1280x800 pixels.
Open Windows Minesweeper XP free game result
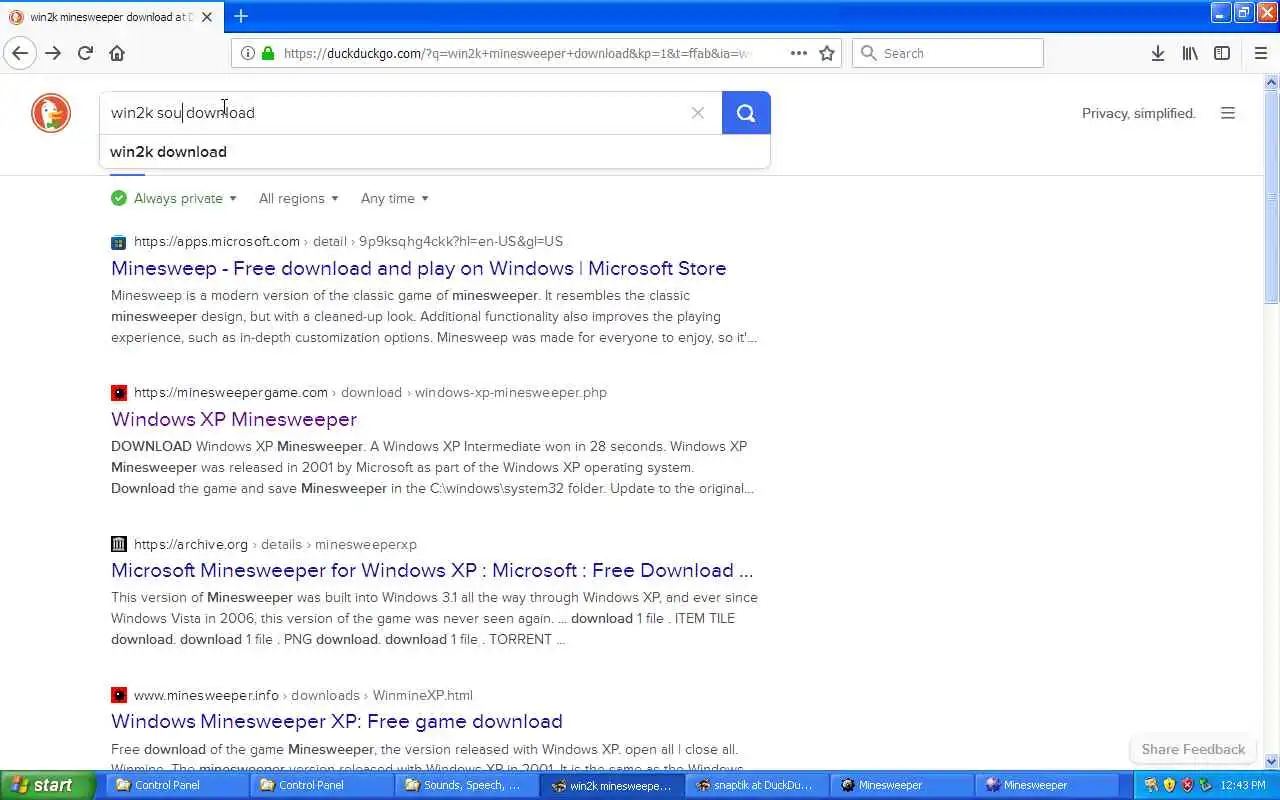point(336,721)
